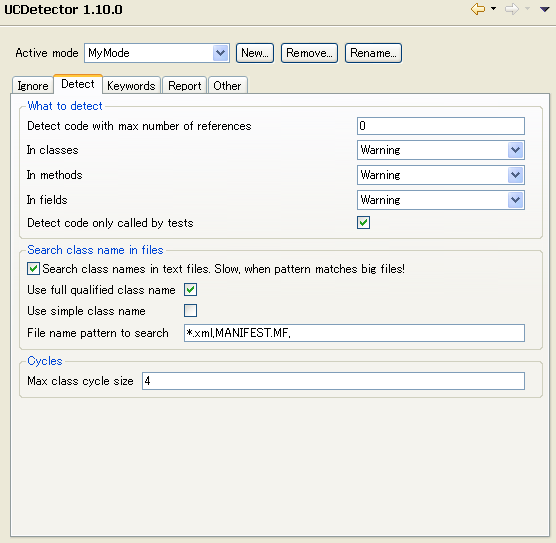Screen dimensions: 556x543
Task: Expand the In classes Warning dropdown
Action: click(515, 150)
